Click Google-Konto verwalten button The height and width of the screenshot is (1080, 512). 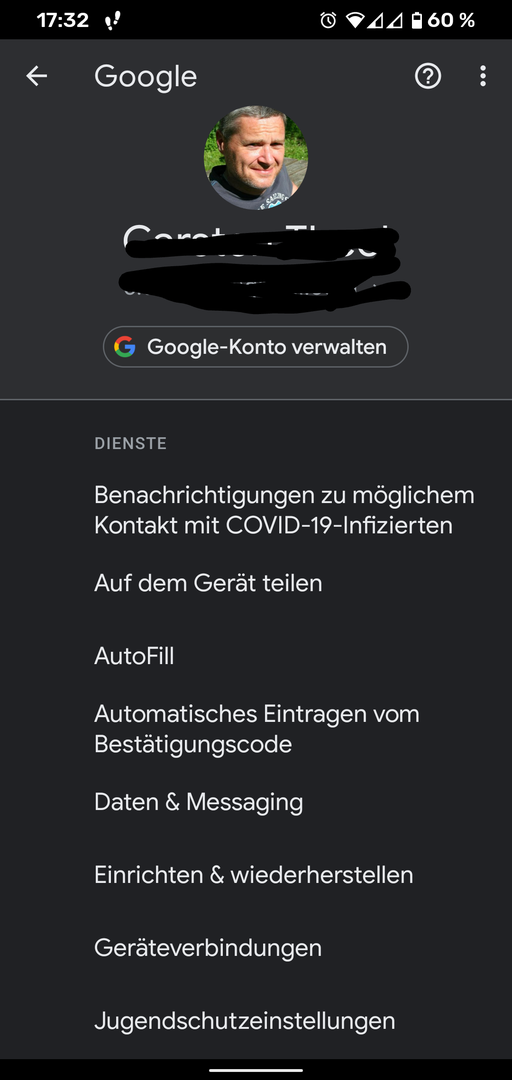pos(256,346)
